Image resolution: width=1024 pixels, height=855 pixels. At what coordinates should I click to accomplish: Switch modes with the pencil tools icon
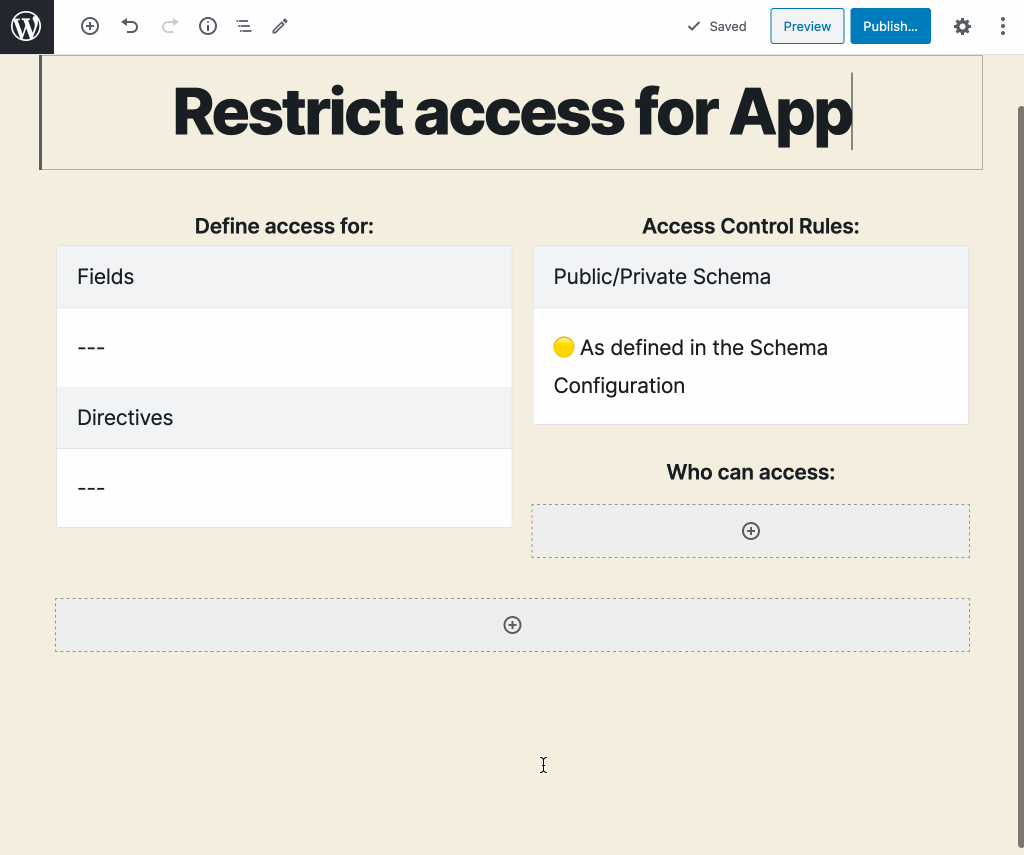tap(280, 26)
